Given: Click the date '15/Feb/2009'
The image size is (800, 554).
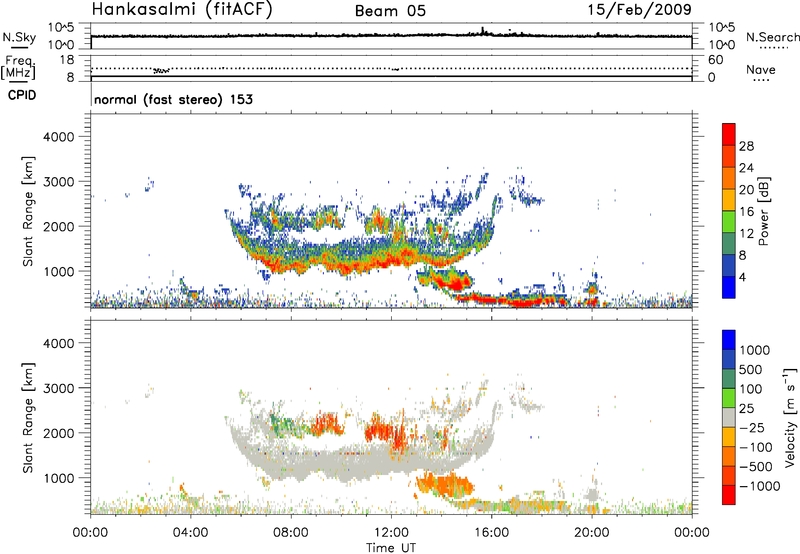Looking at the screenshot, I should click(640, 10).
